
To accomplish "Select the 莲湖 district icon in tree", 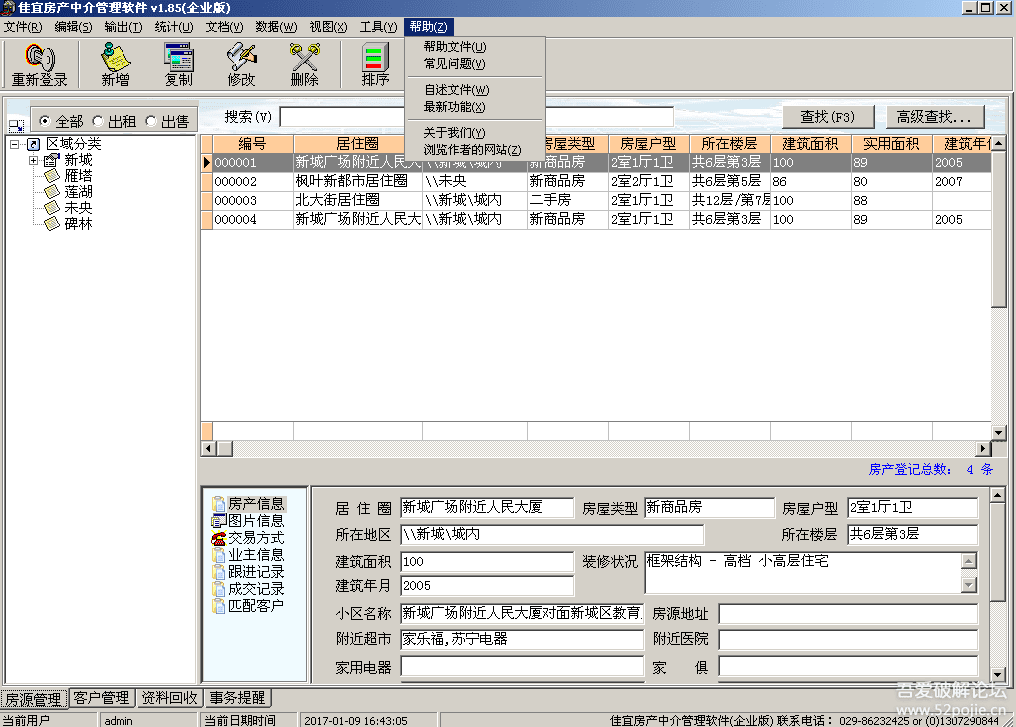I will tap(52, 192).
